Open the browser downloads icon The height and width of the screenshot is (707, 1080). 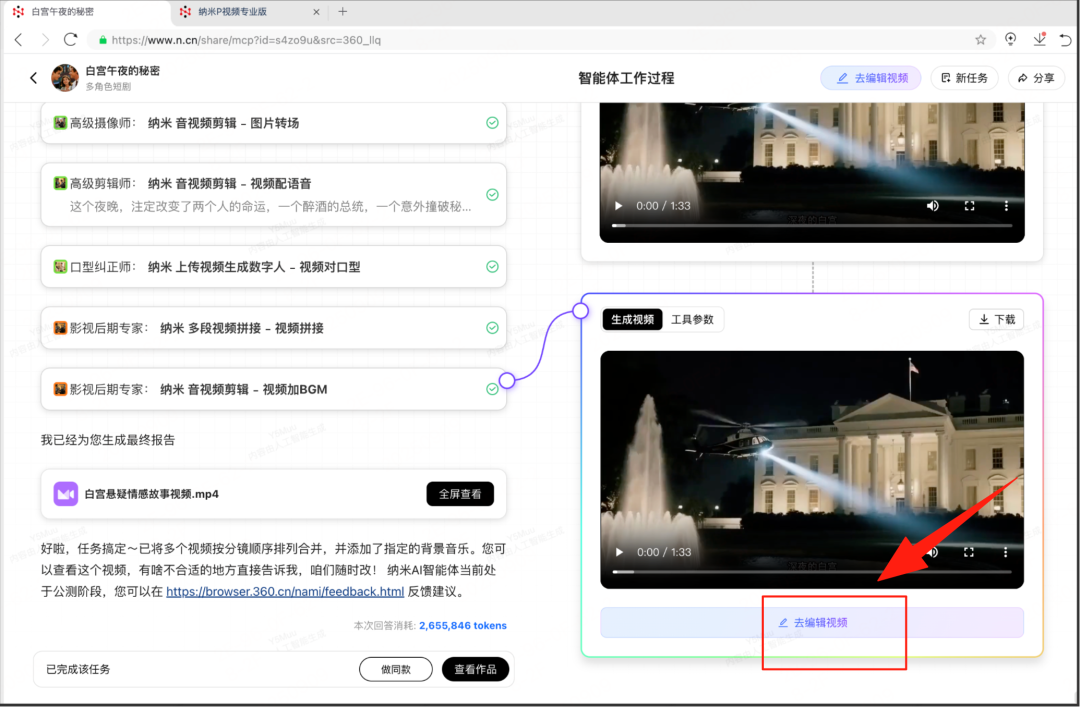1039,39
